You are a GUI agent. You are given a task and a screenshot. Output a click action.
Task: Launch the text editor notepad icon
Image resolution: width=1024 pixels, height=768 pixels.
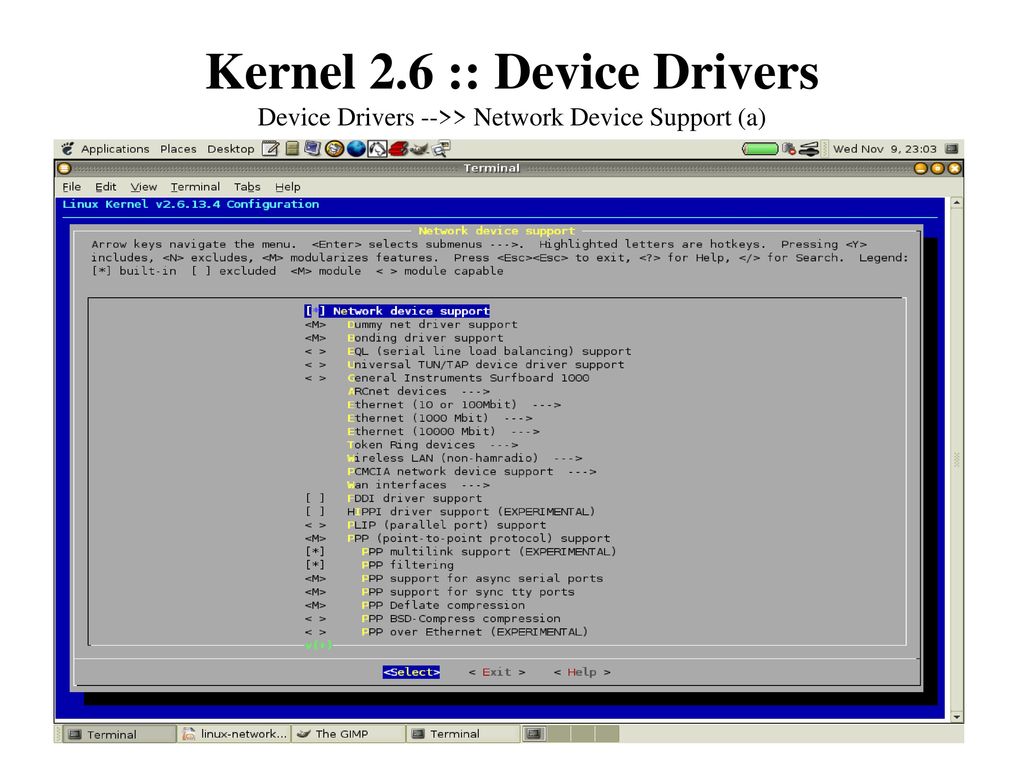270,149
